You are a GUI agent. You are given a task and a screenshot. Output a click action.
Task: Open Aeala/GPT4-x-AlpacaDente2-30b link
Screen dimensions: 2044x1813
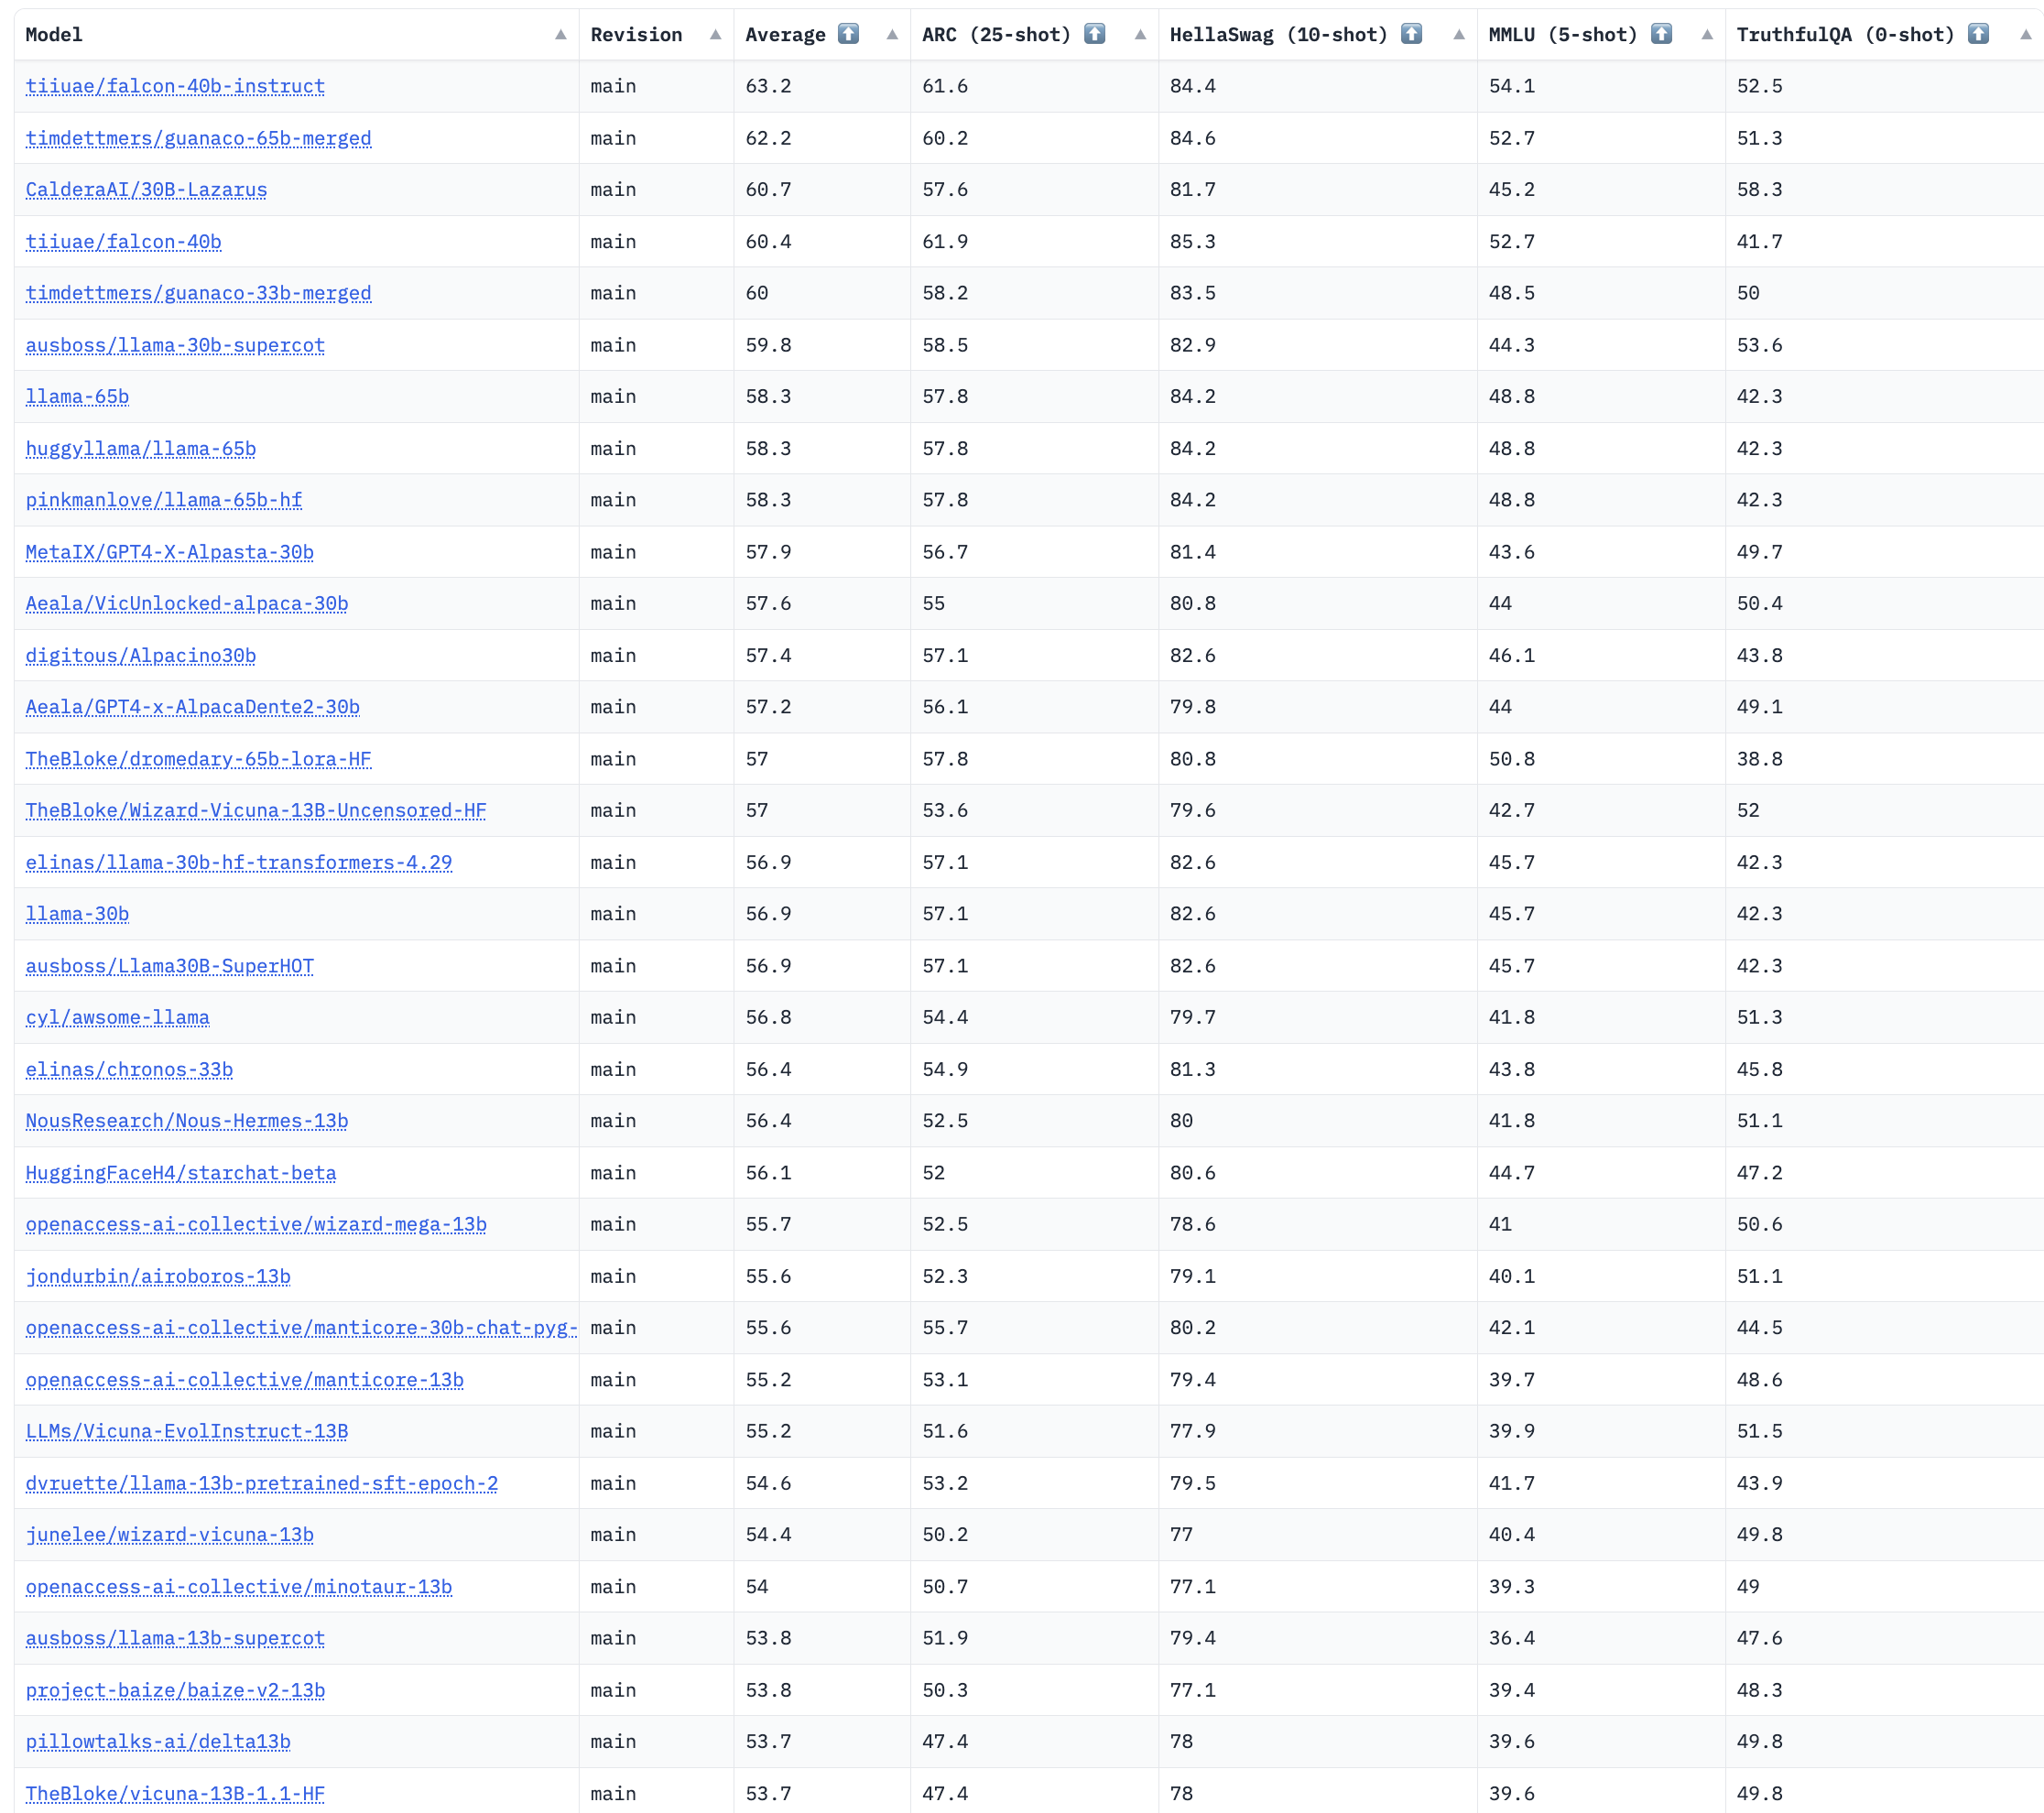click(x=192, y=707)
